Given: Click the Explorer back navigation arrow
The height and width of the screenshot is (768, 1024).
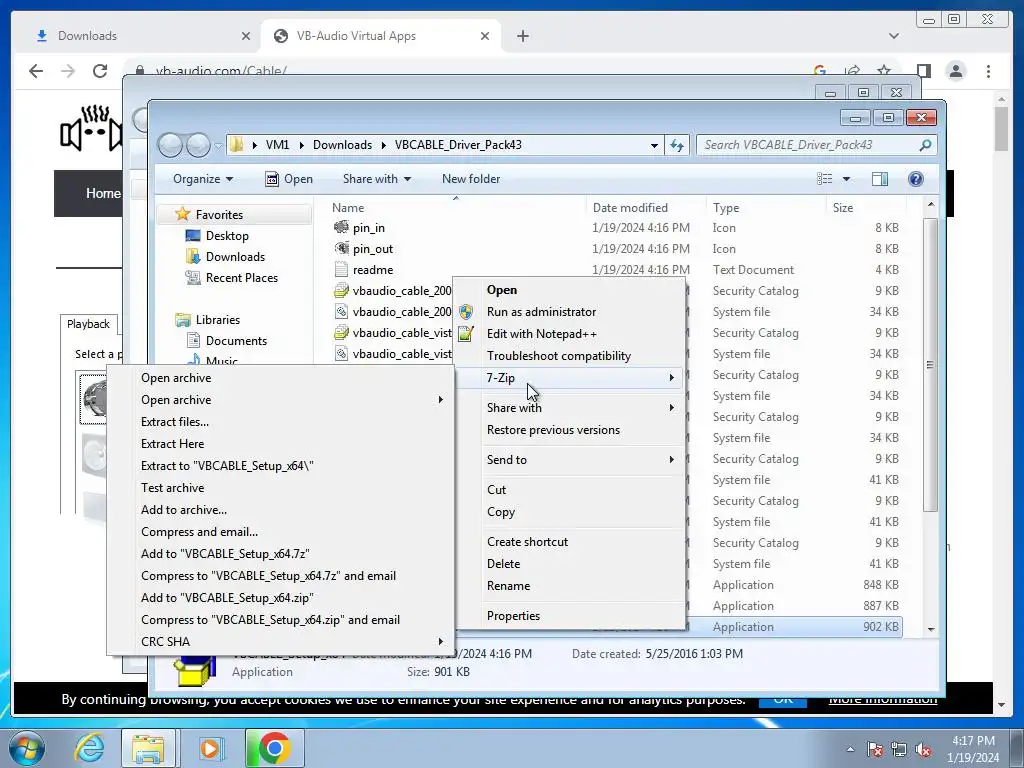Looking at the screenshot, I should coord(170,145).
